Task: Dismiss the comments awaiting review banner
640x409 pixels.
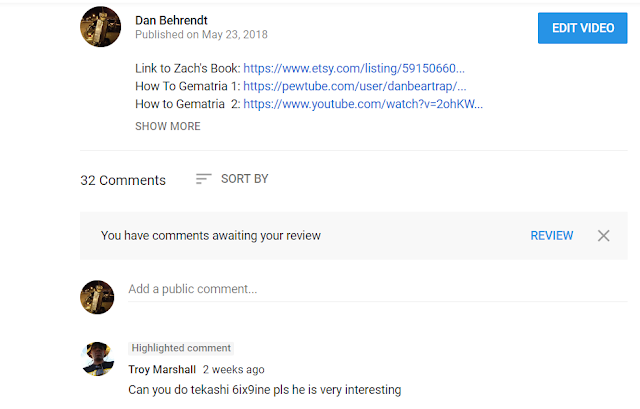Action: coord(603,236)
